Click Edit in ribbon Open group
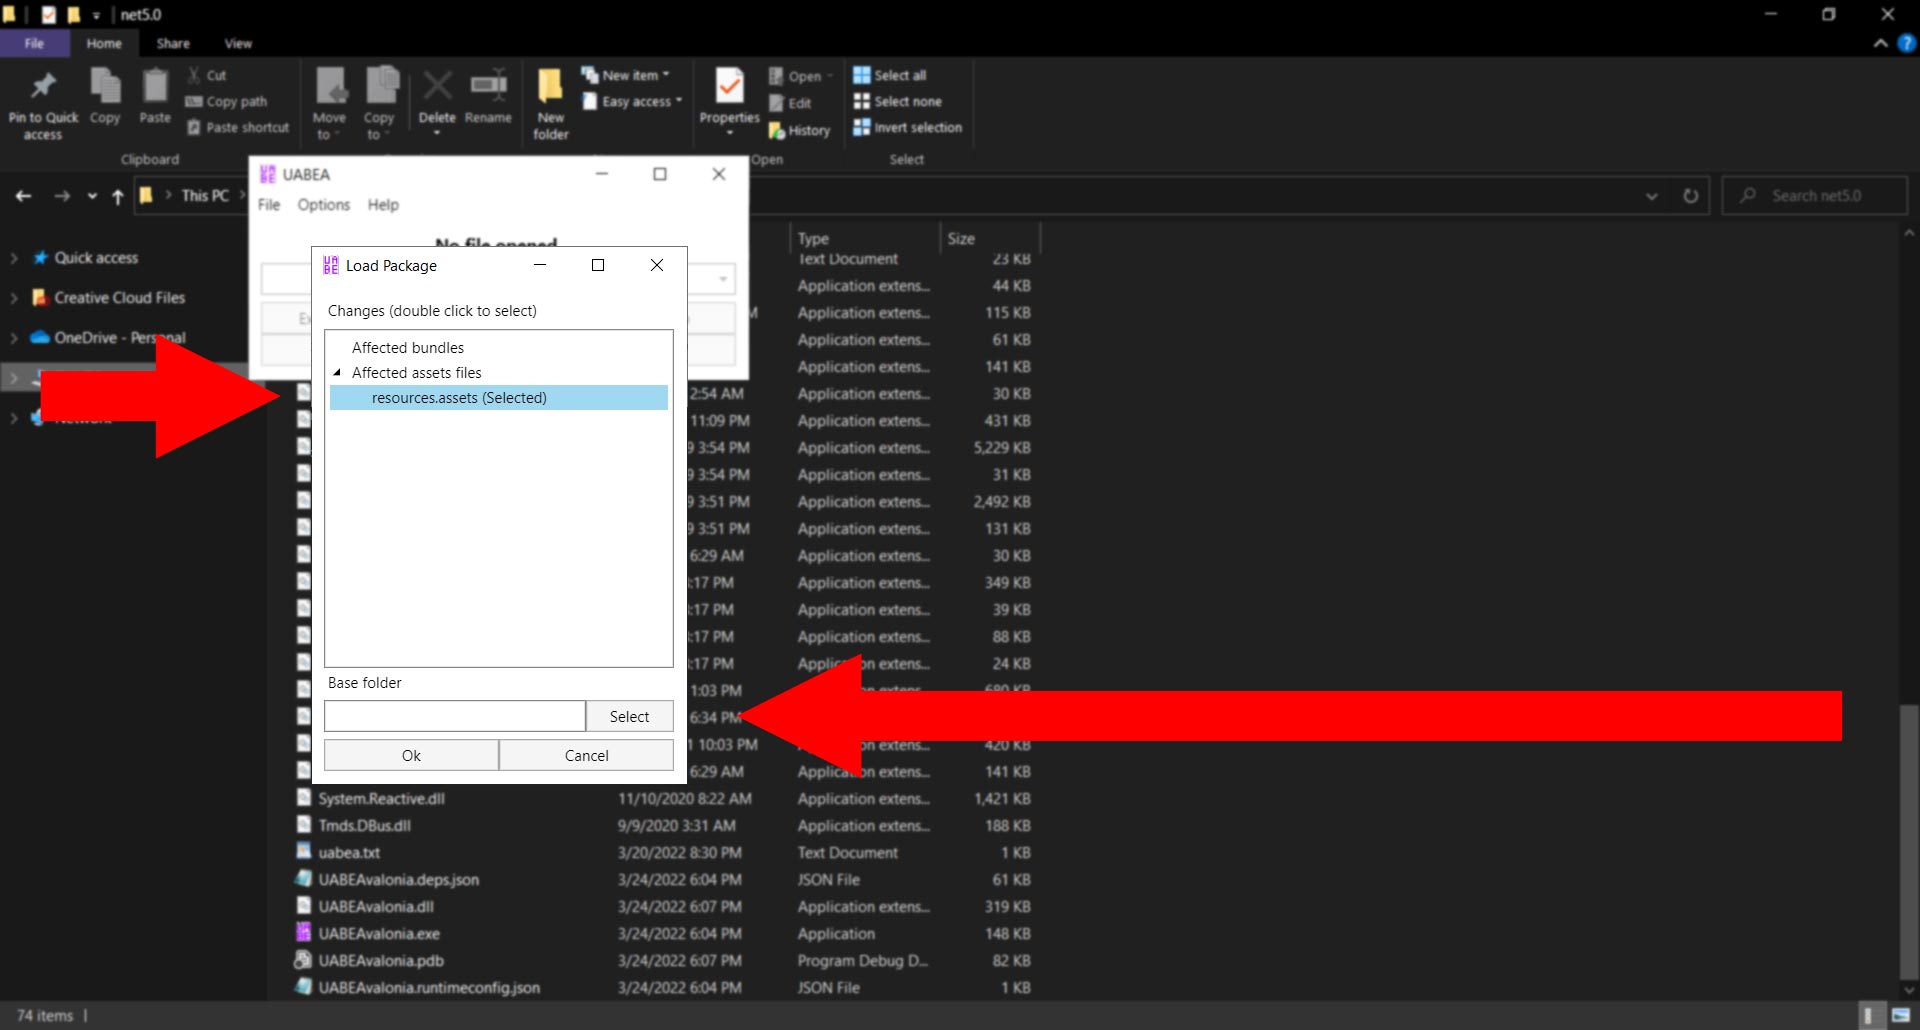Viewport: 1920px width, 1030px height. pyautogui.click(x=790, y=103)
